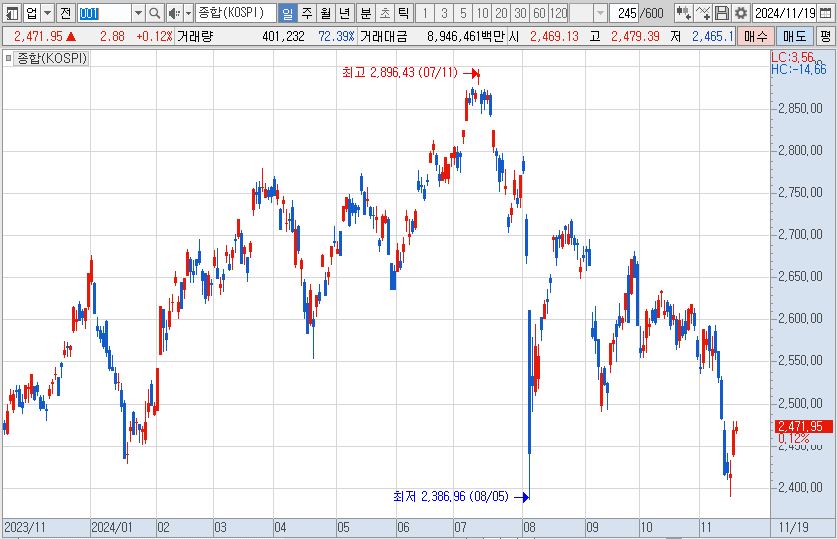Expand the dropdown beside the speaker icon
The image size is (837, 539).
pos(188,13)
